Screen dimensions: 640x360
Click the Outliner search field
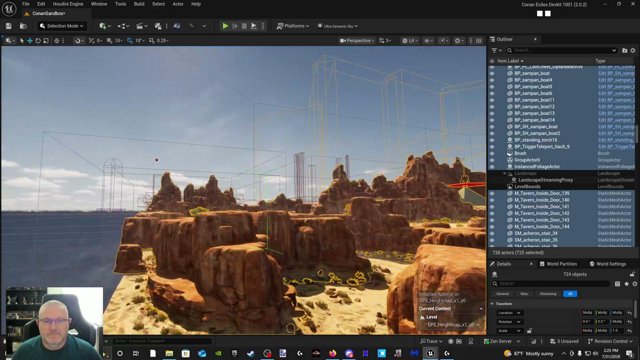click(562, 51)
